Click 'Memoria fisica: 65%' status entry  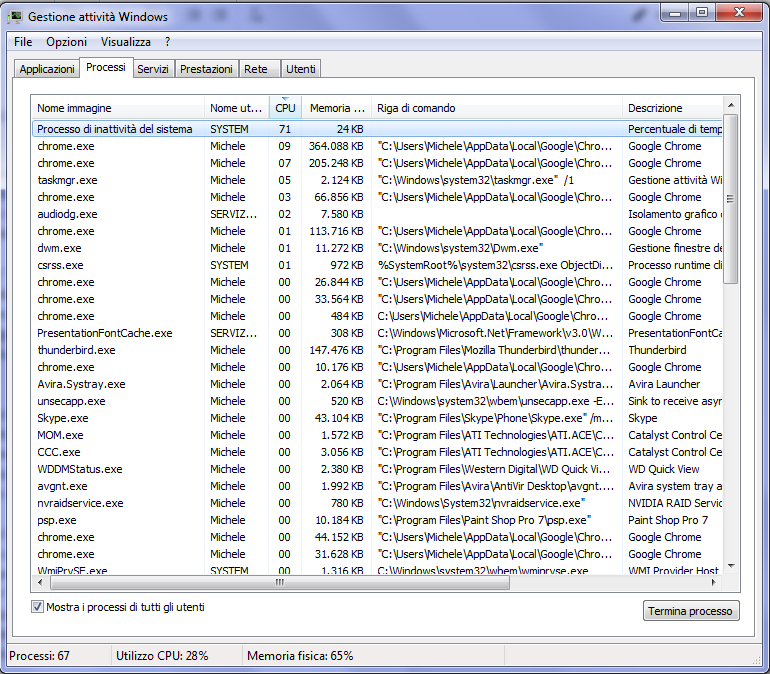point(300,656)
